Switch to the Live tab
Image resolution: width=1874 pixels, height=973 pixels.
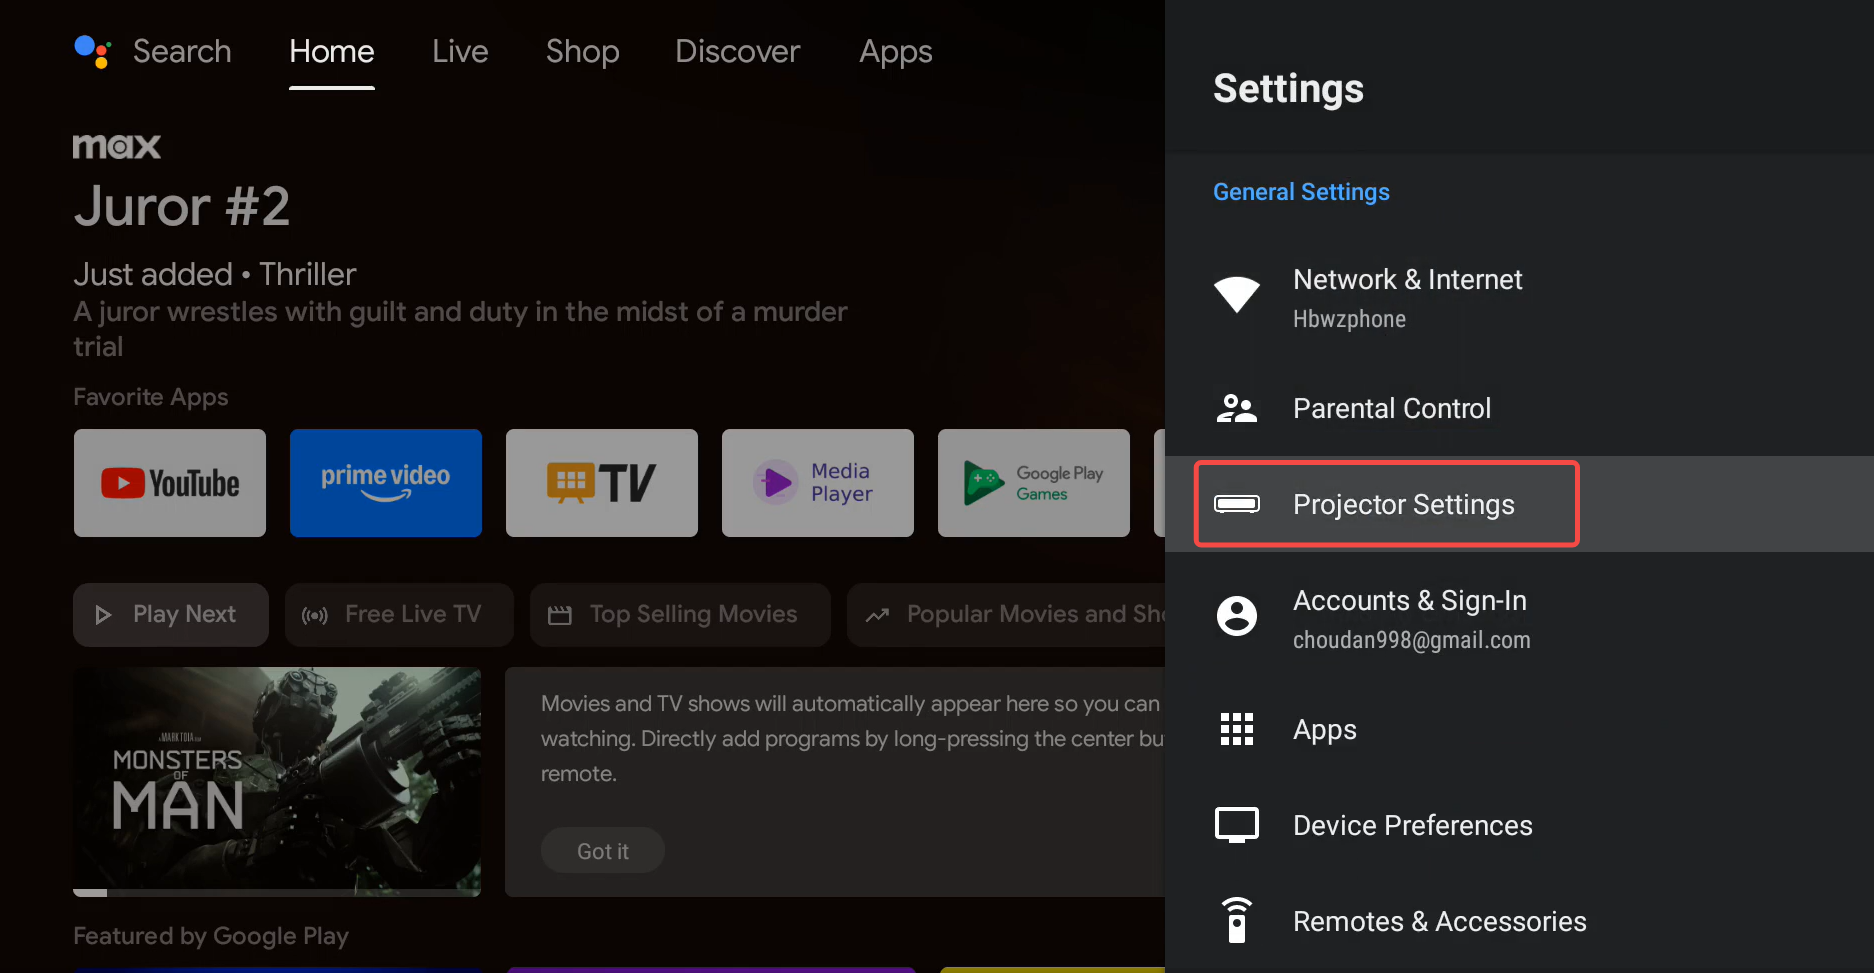click(x=460, y=51)
